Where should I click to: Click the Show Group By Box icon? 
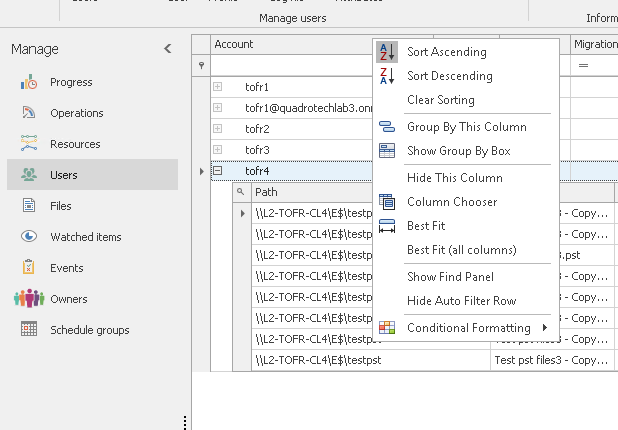point(387,151)
